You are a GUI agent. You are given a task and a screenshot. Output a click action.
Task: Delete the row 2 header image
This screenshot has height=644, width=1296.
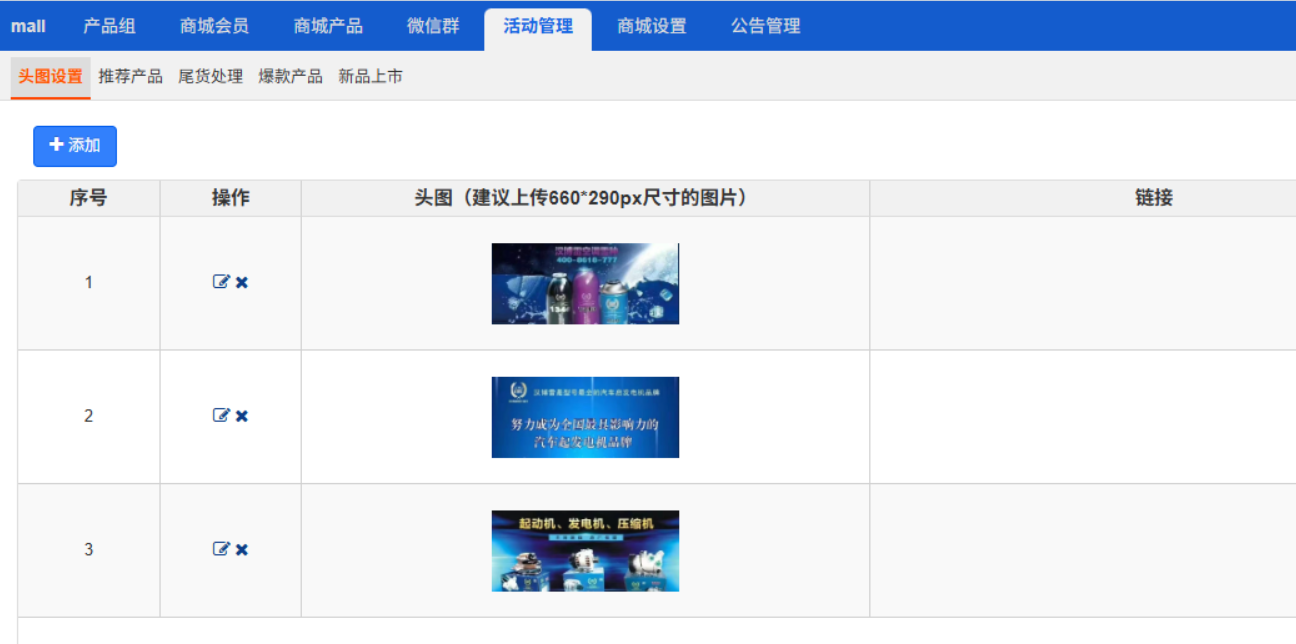(x=242, y=416)
